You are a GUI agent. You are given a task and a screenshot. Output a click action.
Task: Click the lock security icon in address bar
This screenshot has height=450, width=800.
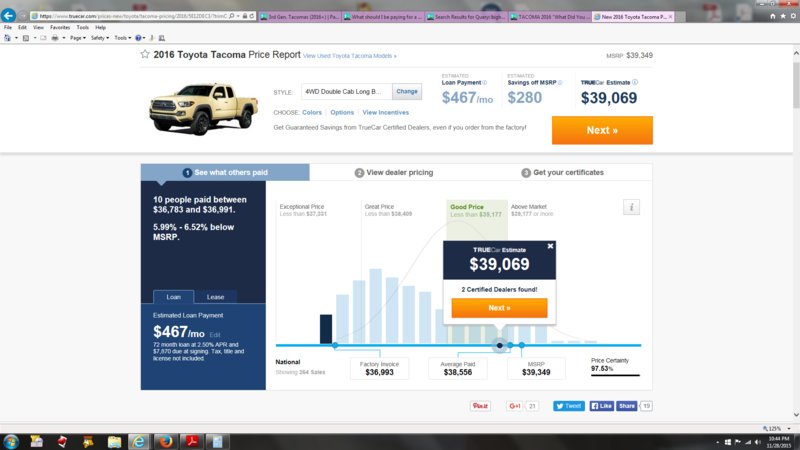pos(244,16)
